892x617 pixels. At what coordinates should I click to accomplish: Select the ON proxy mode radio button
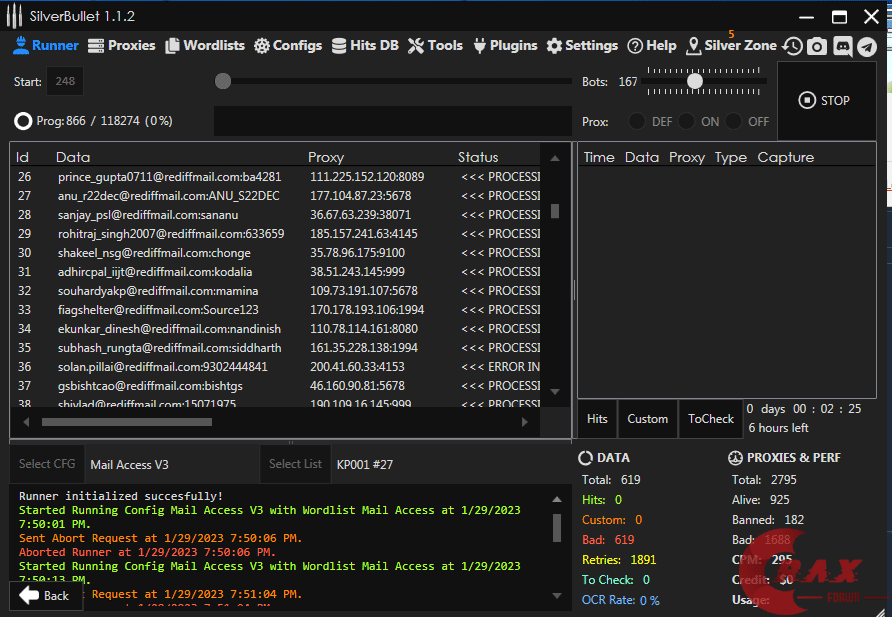[x=686, y=122]
